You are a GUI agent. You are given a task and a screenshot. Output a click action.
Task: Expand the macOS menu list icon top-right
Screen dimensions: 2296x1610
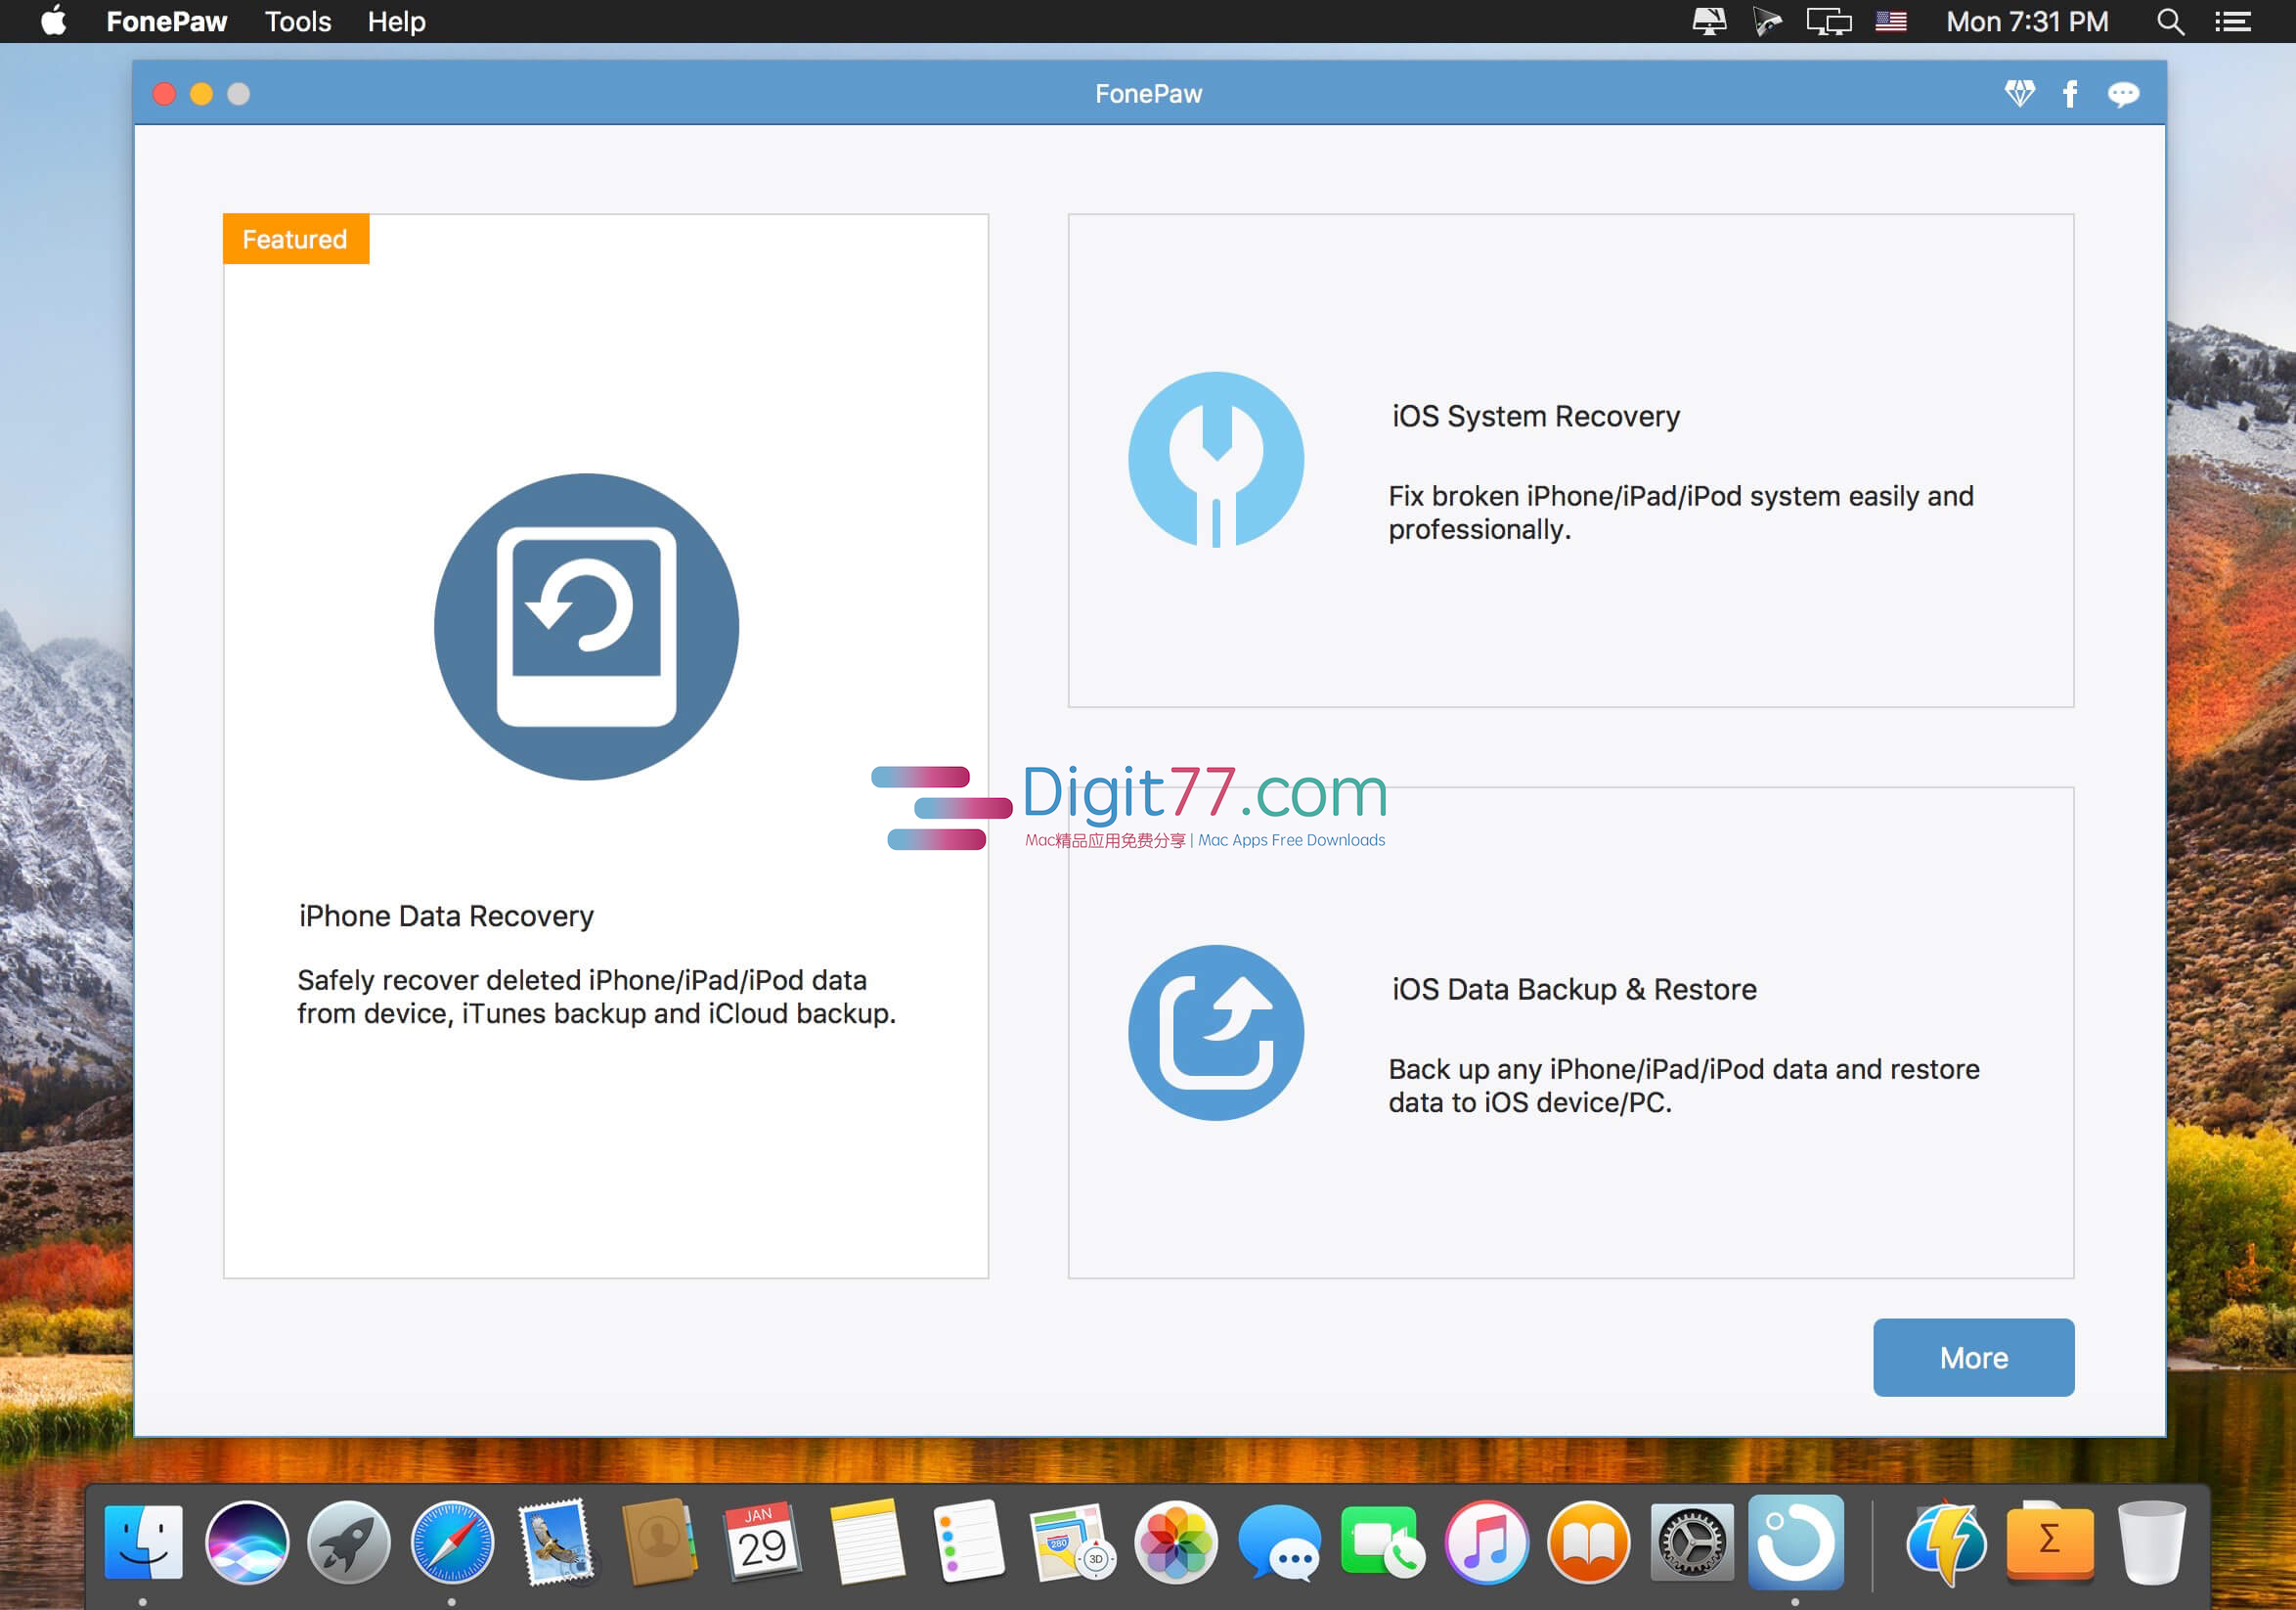[x=2256, y=21]
